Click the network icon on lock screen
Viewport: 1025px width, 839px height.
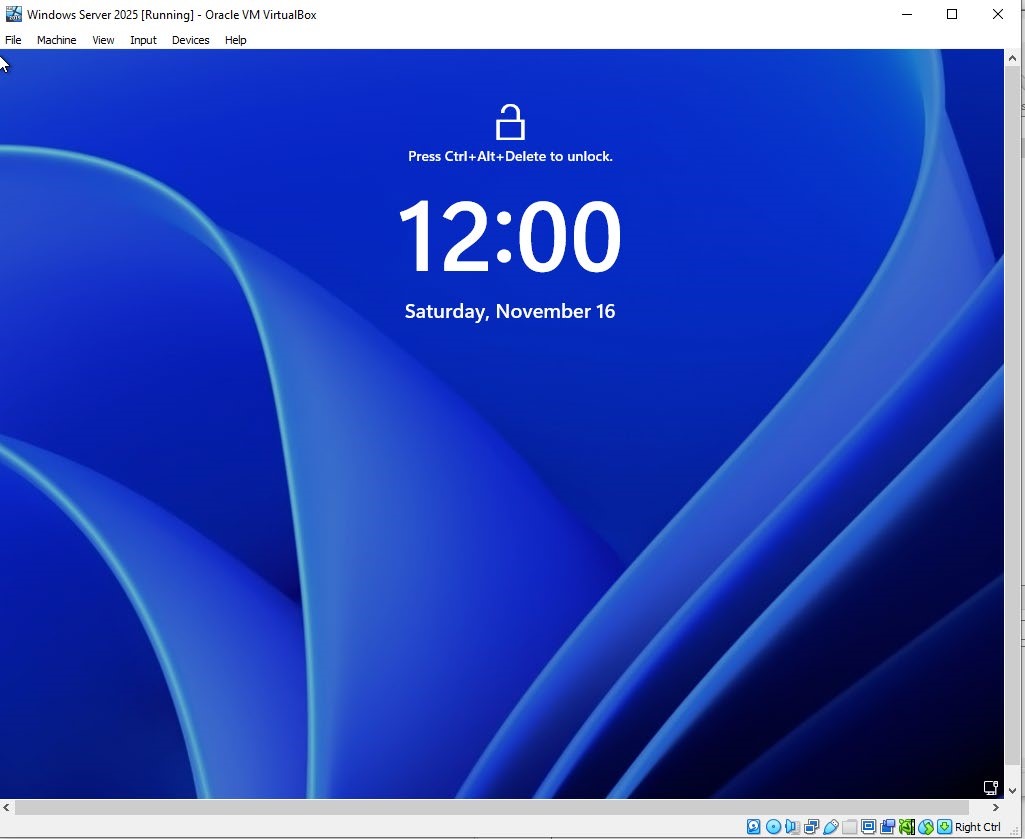pyautogui.click(x=990, y=788)
